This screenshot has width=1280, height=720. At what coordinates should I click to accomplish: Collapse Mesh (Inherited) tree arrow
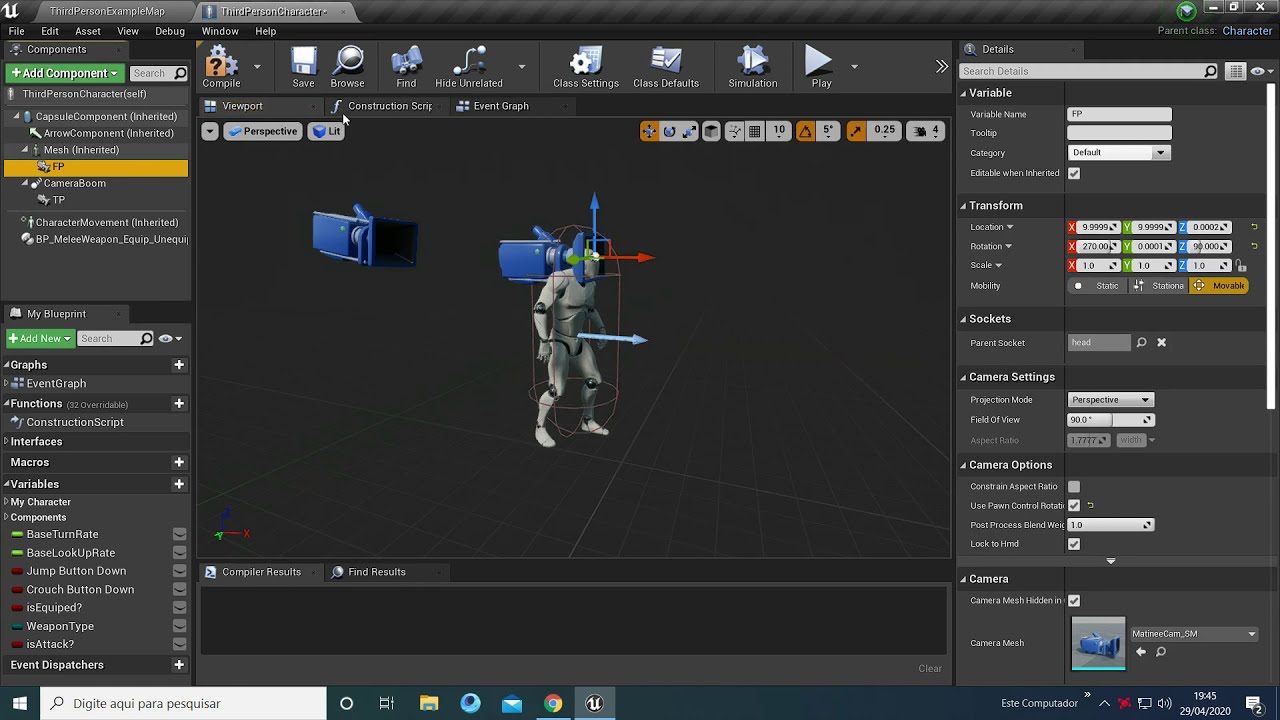[25, 150]
